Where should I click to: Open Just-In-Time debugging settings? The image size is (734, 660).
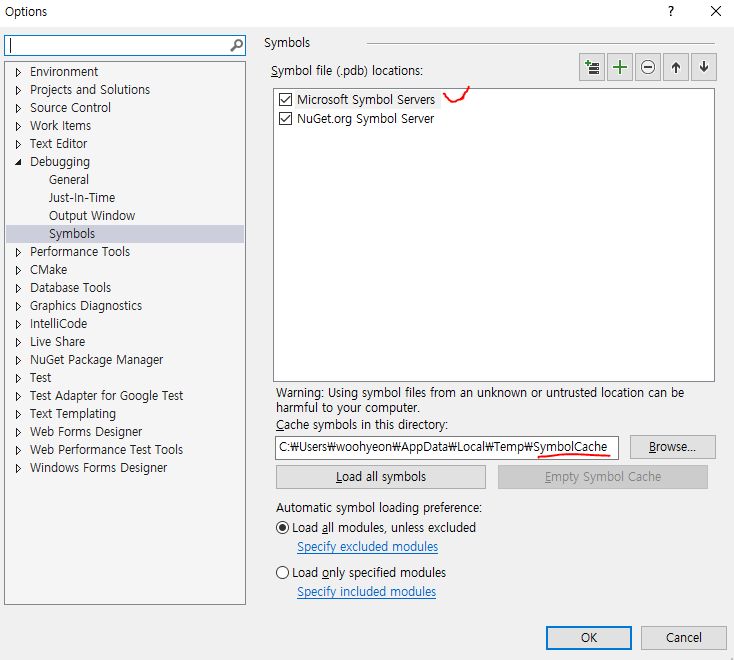tap(82, 198)
